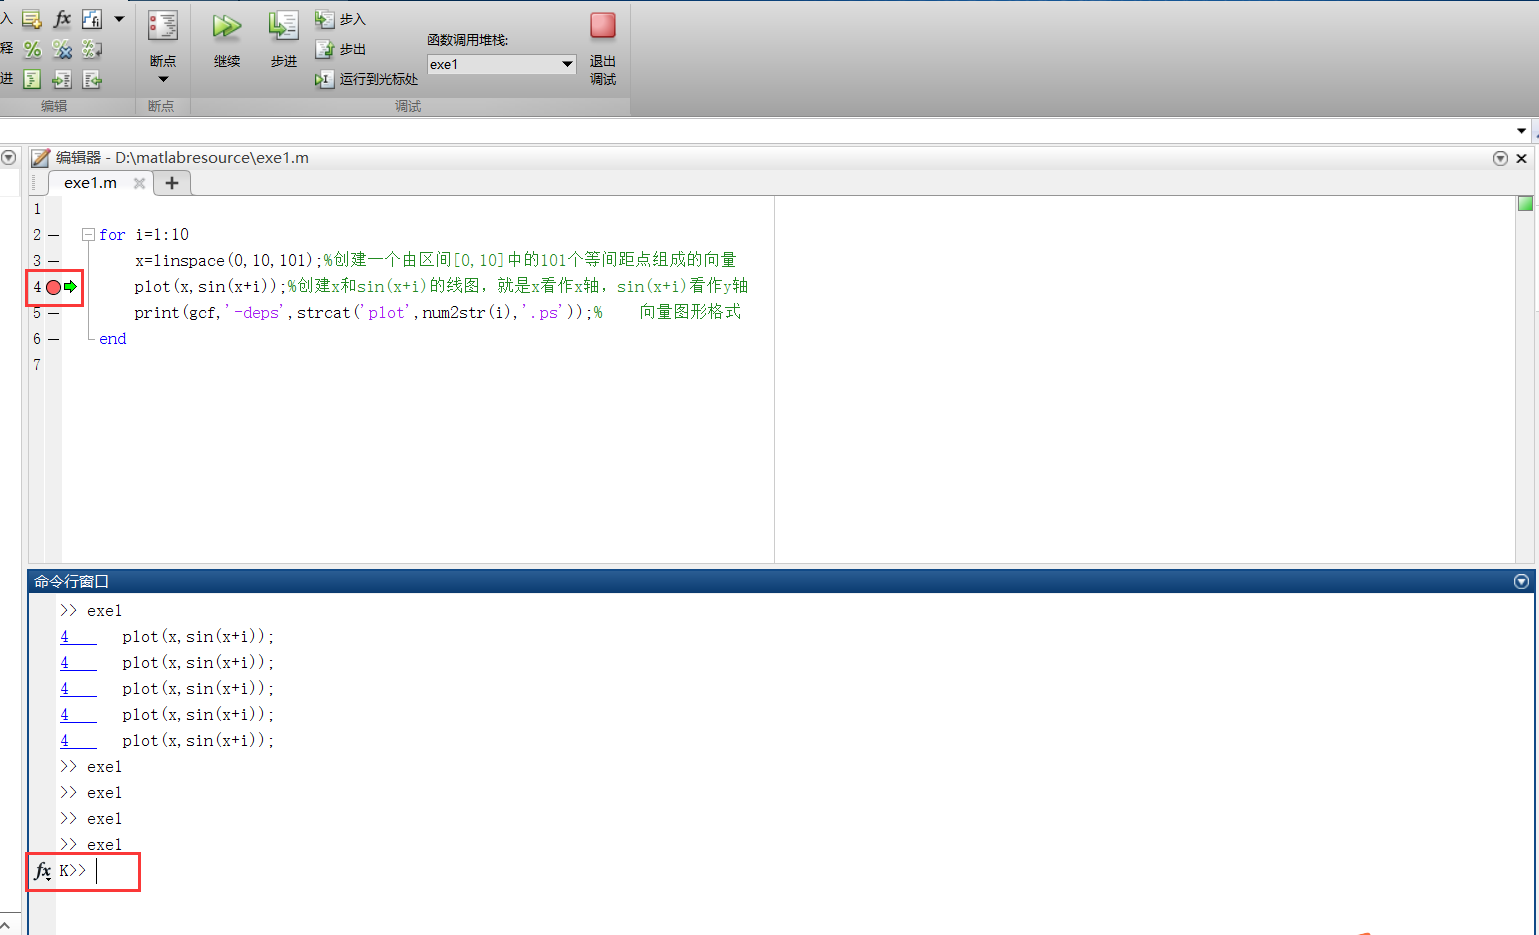Click a line 4 hyperlink in command window
Image resolution: width=1539 pixels, height=935 pixels.
pyautogui.click(x=66, y=636)
